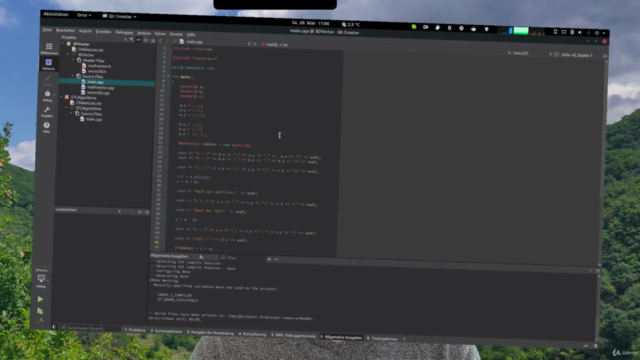Viewport: 640px width, 360px height.
Task: Open the Debuggen menu
Action: [124, 32]
